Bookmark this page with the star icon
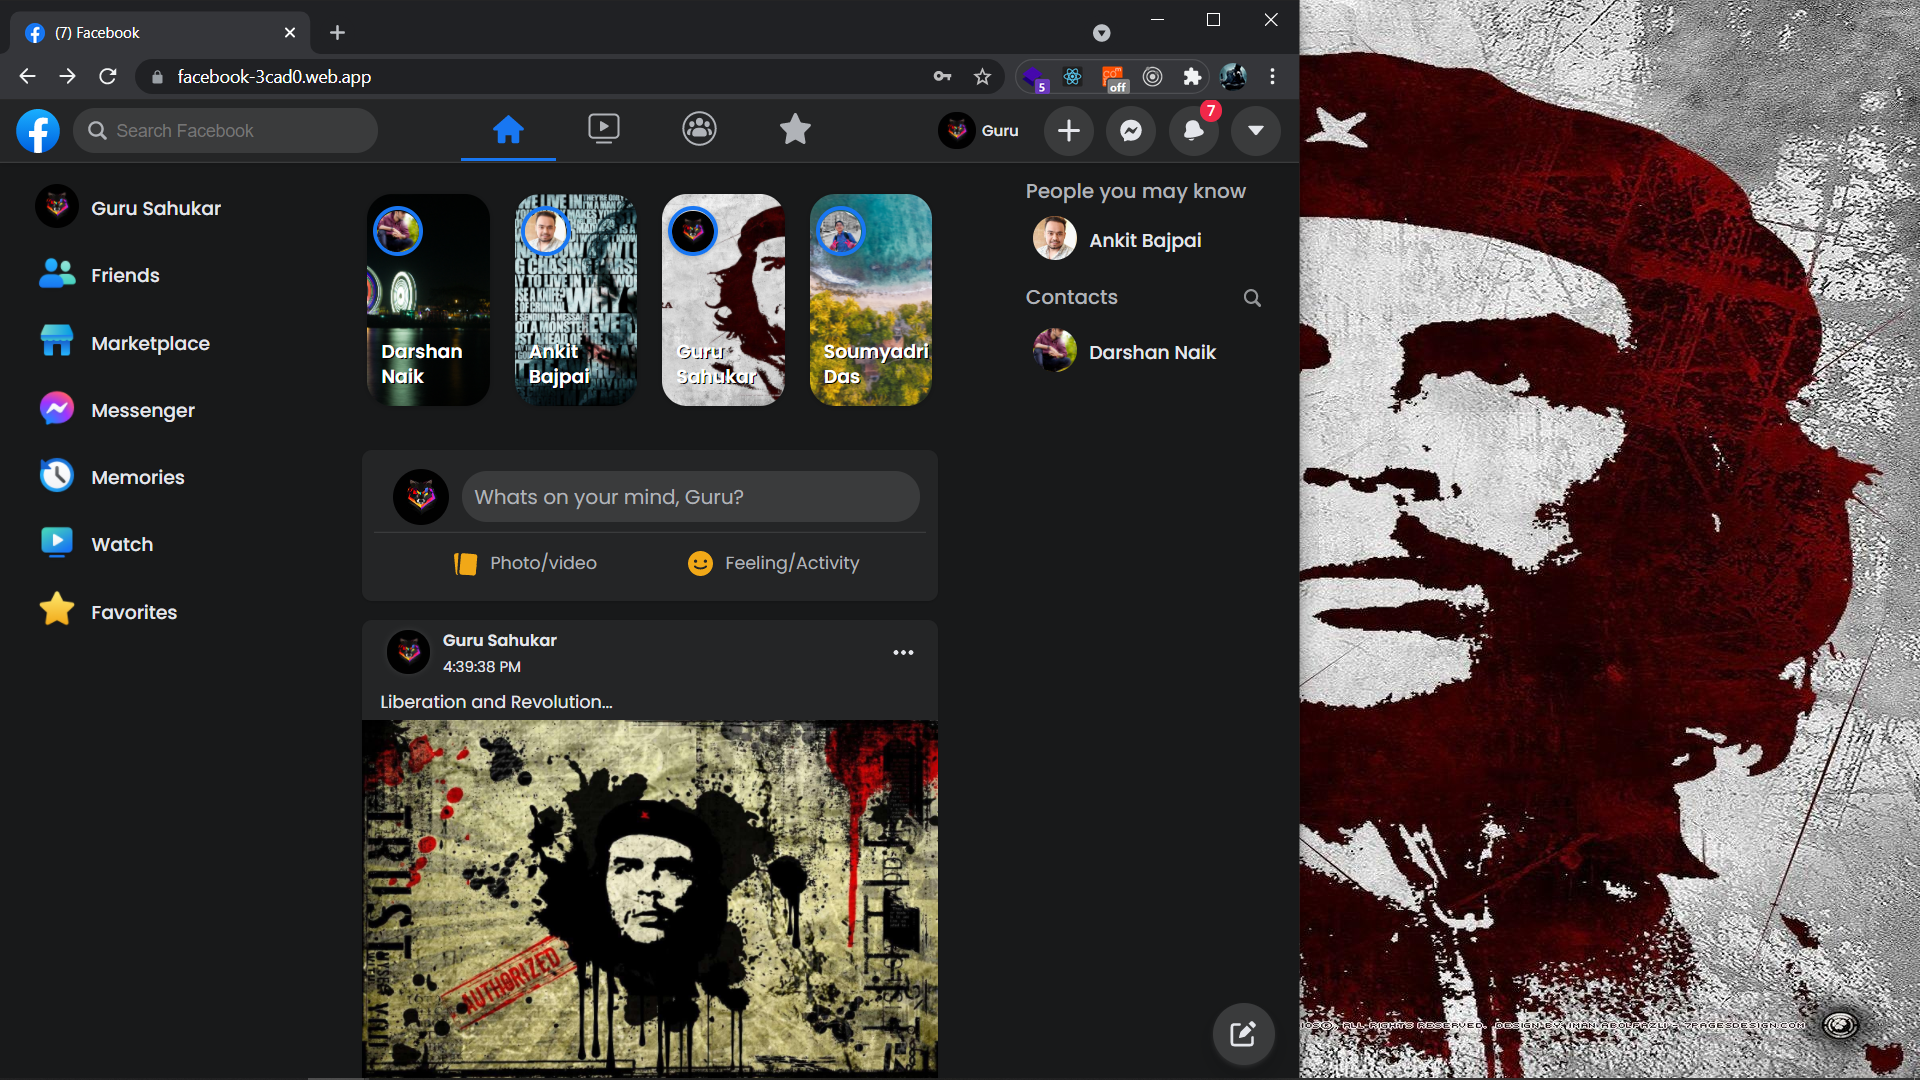 pos(982,76)
